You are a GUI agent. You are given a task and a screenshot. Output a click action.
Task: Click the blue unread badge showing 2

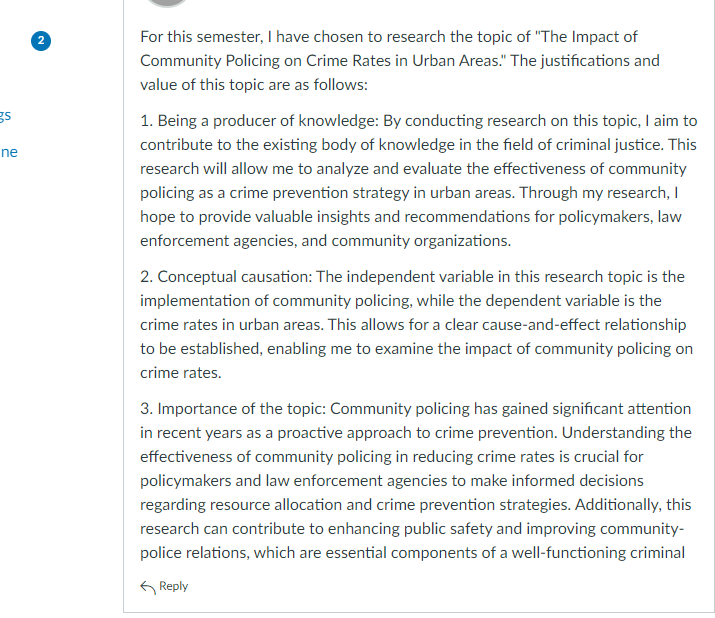click(x=41, y=41)
